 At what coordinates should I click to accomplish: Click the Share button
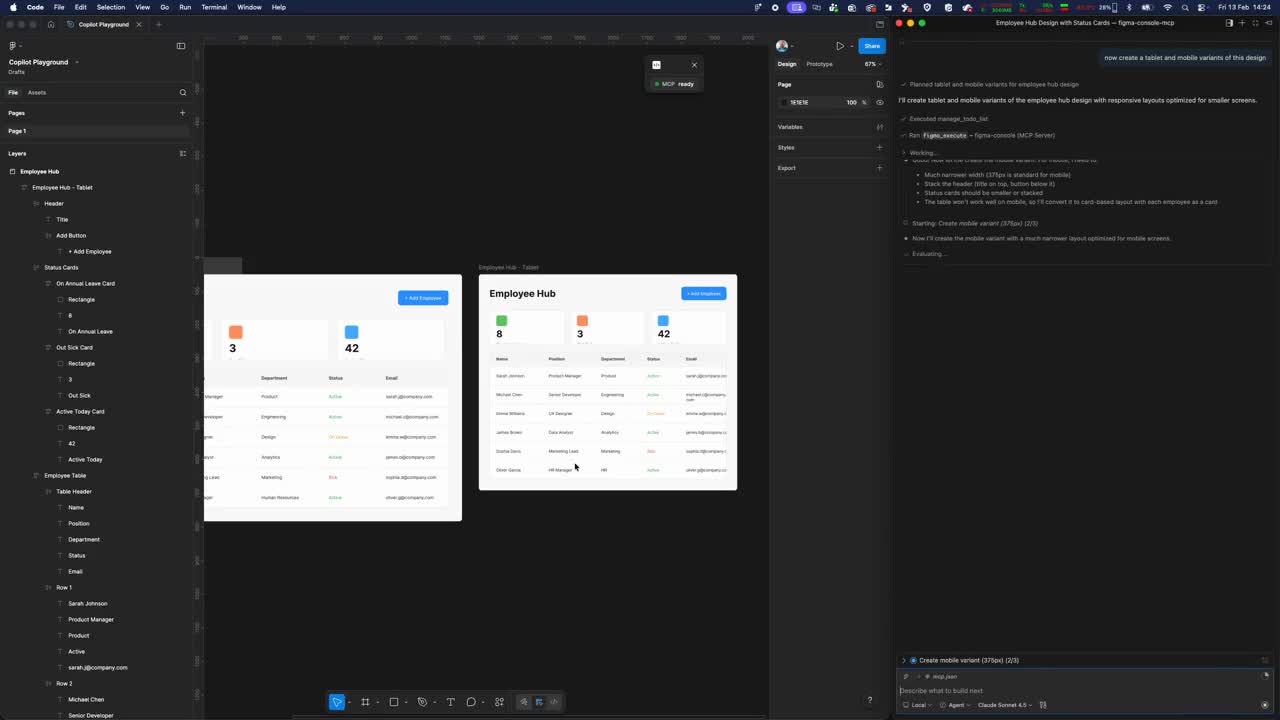tap(871, 45)
